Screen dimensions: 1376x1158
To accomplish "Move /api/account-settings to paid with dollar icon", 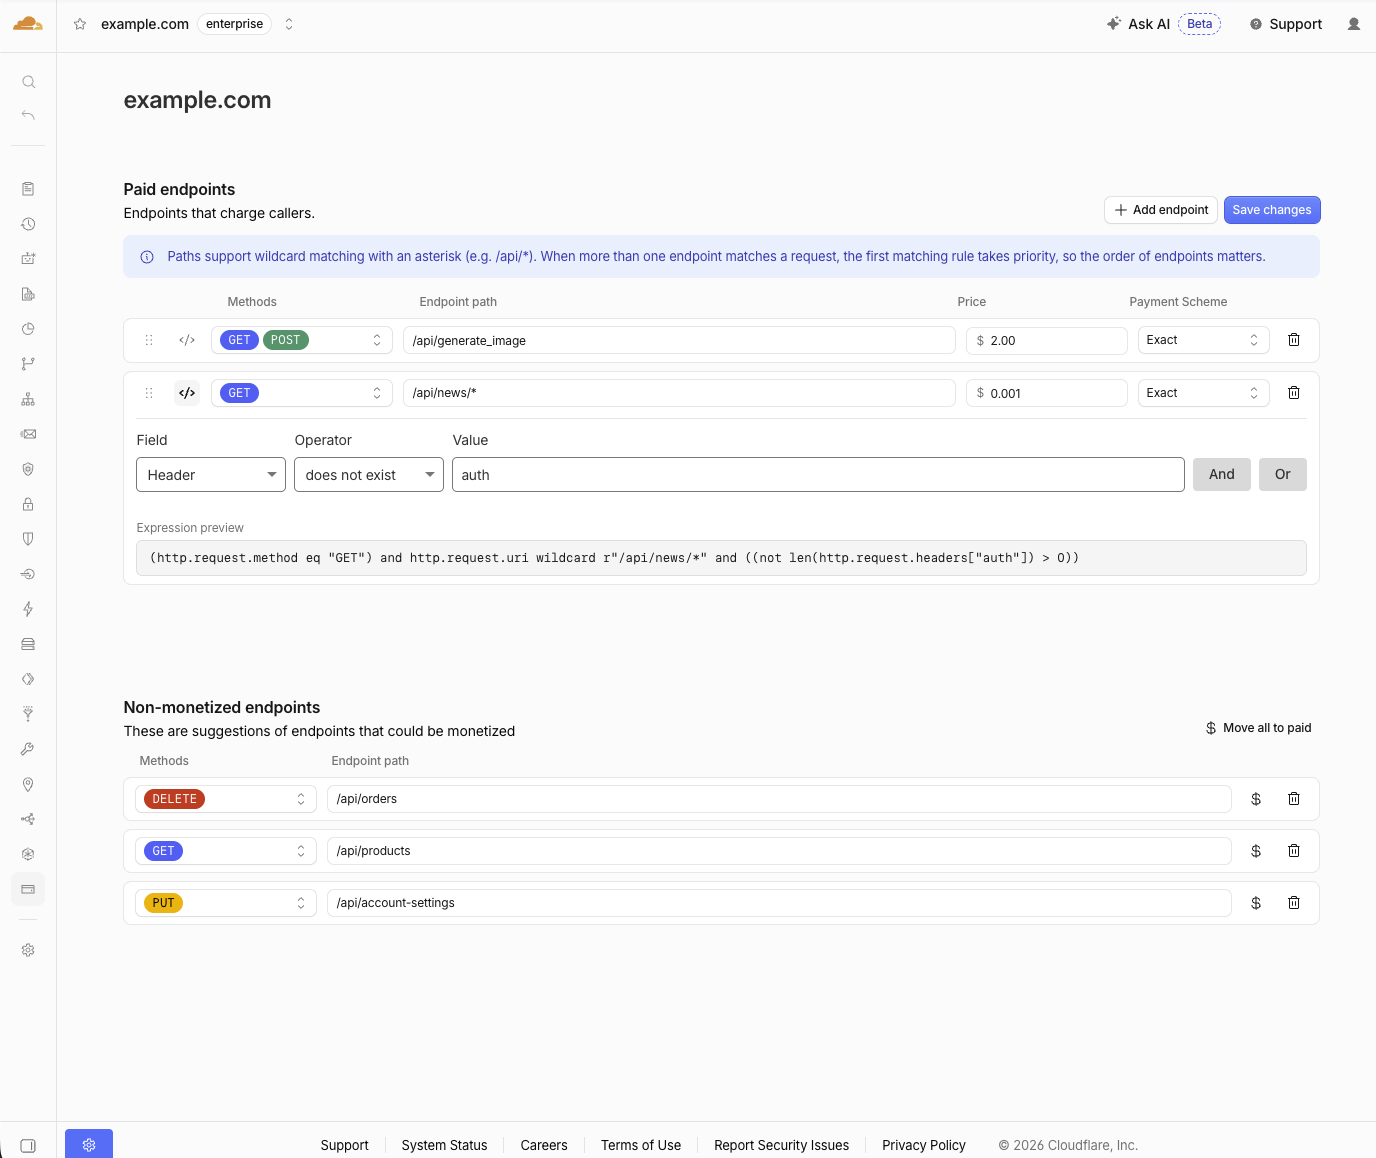I will [x=1256, y=903].
